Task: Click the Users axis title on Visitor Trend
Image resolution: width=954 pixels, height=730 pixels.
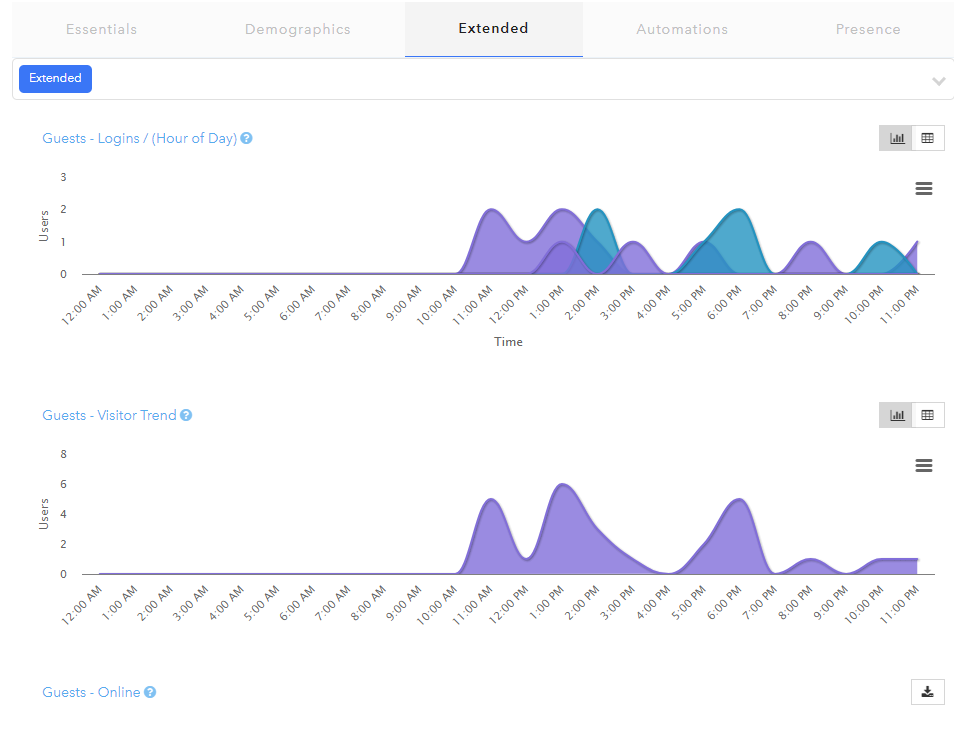Action: tap(44, 514)
